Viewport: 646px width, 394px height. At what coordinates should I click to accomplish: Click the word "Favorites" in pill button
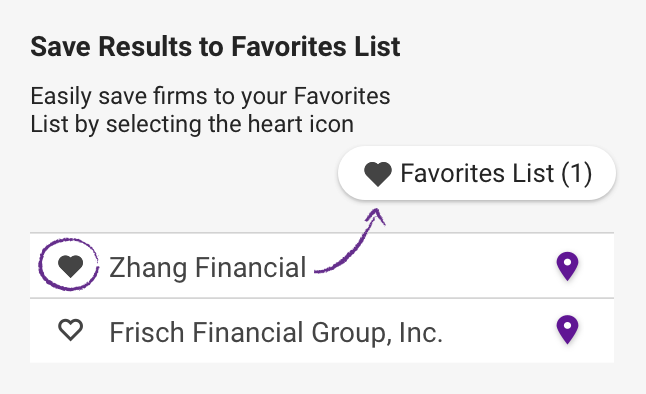pos(453,173)
